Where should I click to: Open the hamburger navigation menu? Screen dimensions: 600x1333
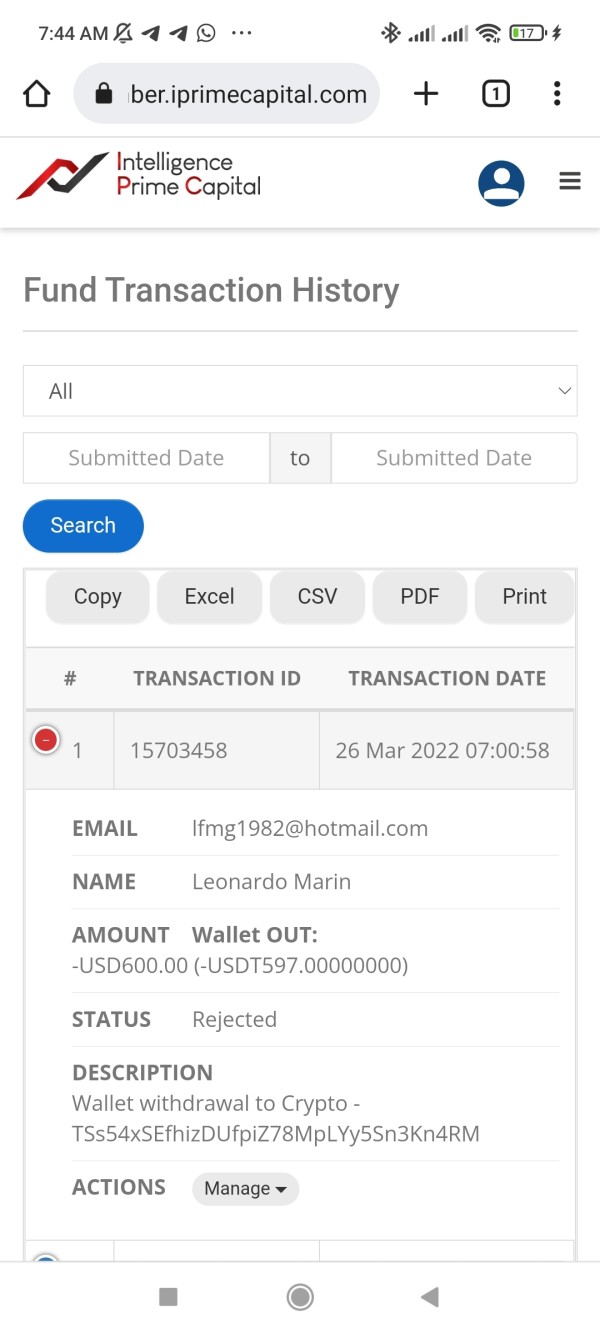click(x=570, y=181)
